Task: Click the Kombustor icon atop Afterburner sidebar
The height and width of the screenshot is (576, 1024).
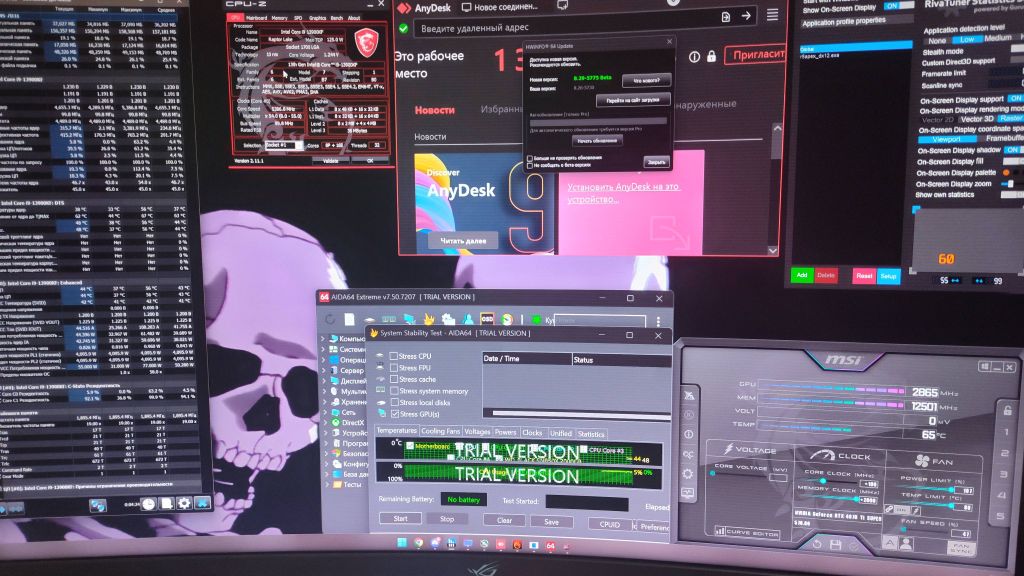Action: pos(689,395)
